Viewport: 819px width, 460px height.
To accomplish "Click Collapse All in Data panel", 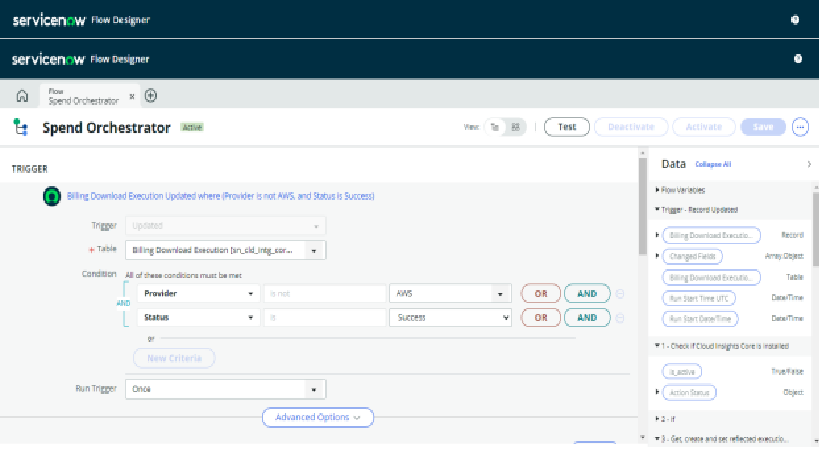I will (713, 164).
